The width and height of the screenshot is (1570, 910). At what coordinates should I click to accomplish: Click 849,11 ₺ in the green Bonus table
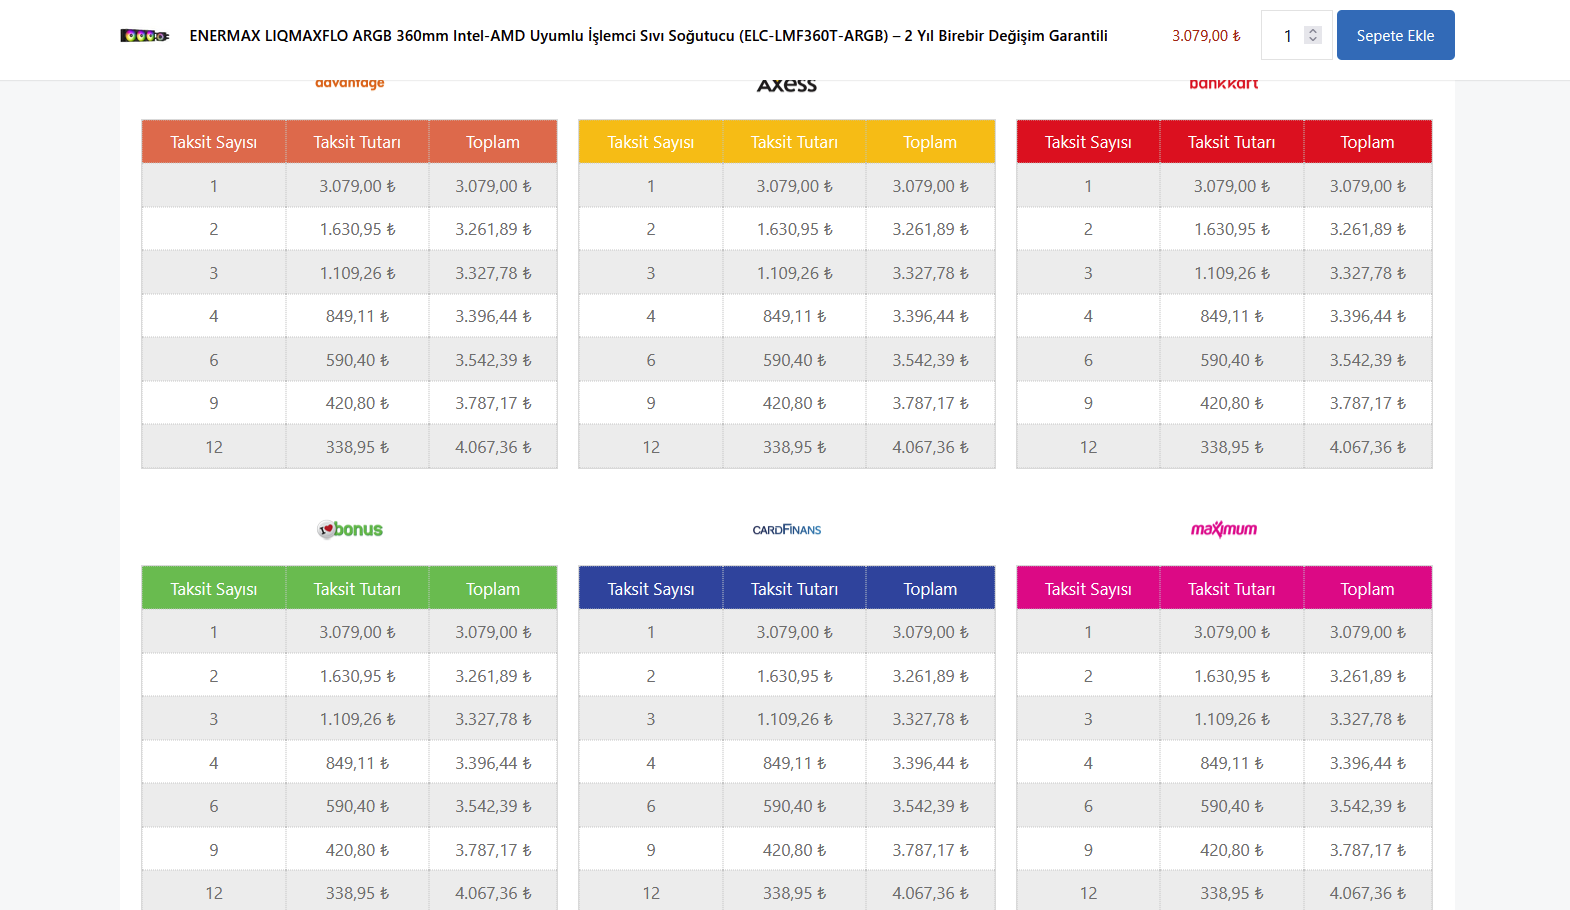point(357,763)
